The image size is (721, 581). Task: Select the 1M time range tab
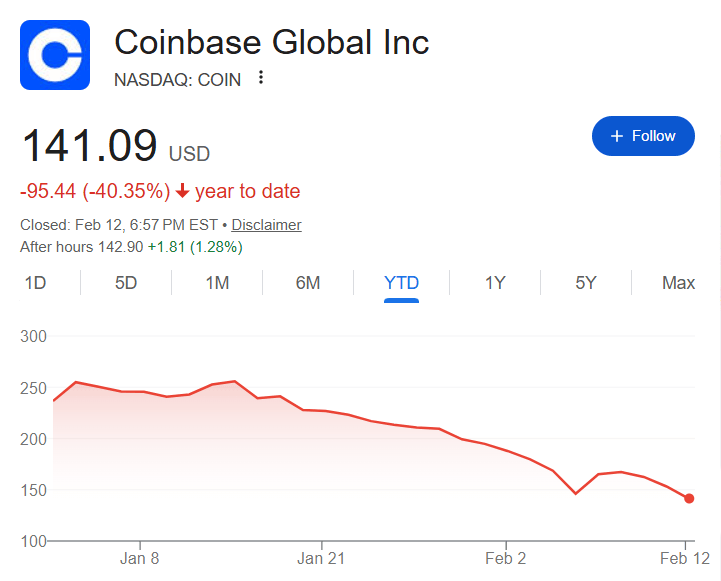coord(217,283)
